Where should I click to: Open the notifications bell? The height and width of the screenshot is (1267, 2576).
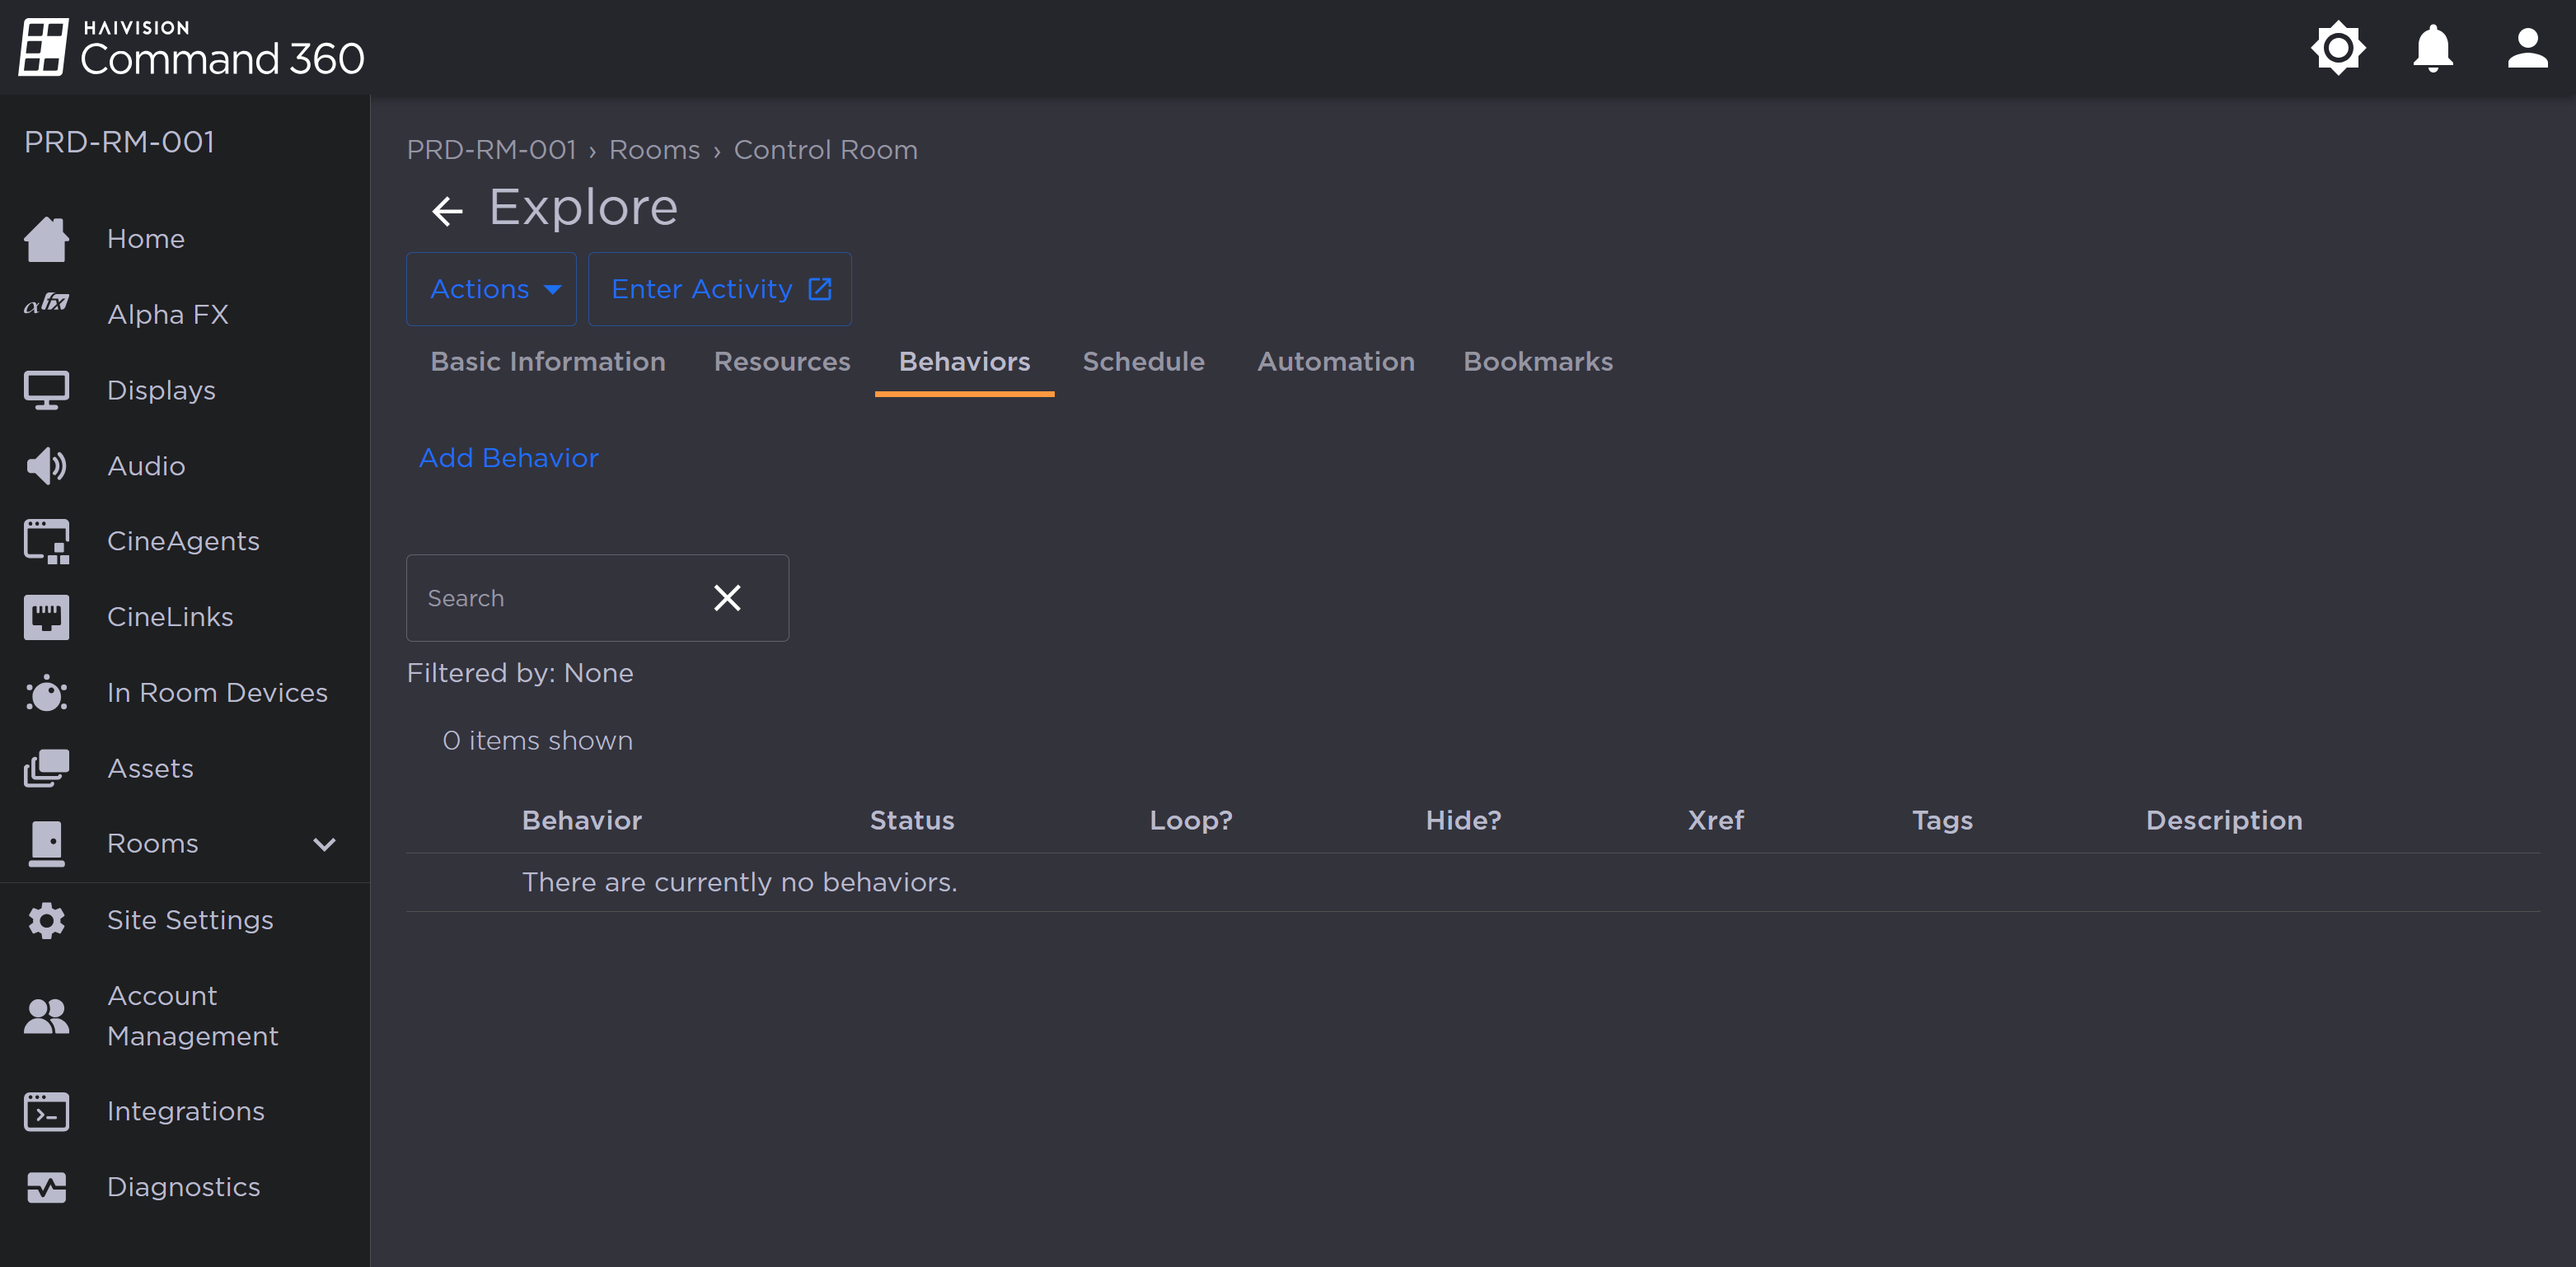[x=2432, y=47]
